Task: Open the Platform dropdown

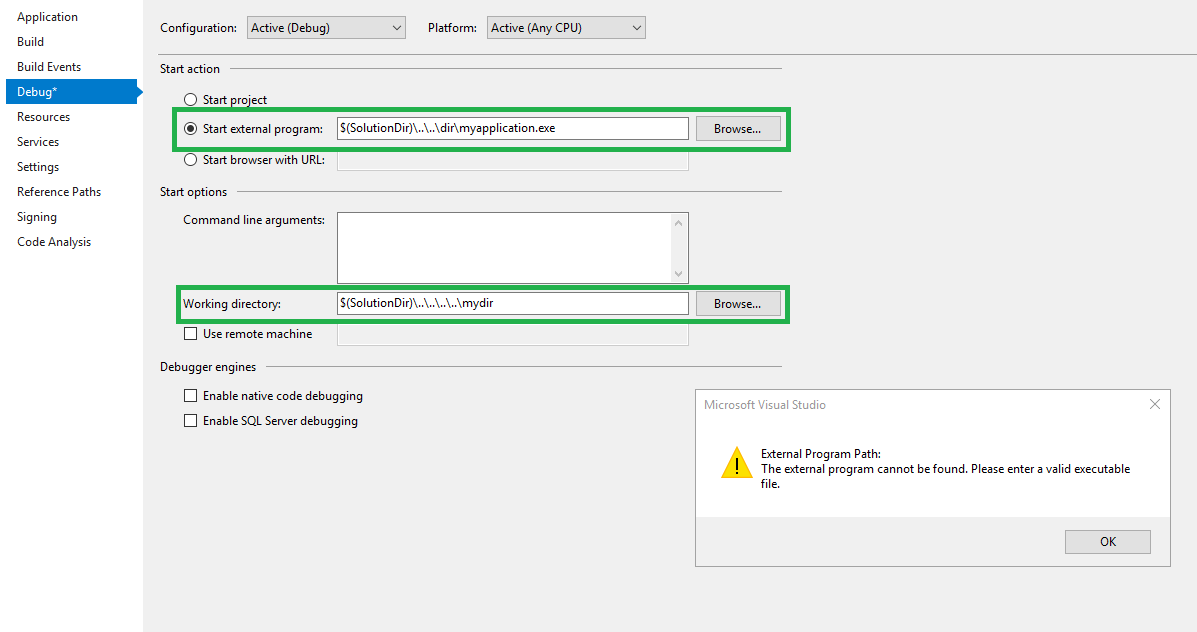Action: [565, 28]
